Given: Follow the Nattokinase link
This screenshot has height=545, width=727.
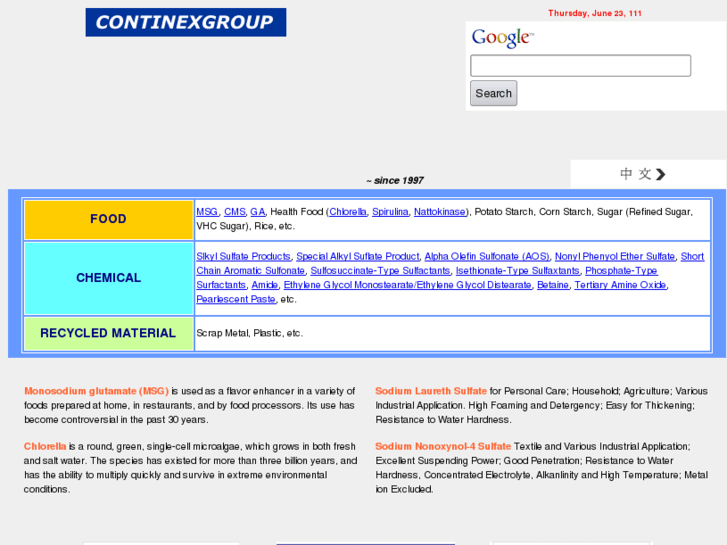Looking at the screenshot, I should point(440,212).
